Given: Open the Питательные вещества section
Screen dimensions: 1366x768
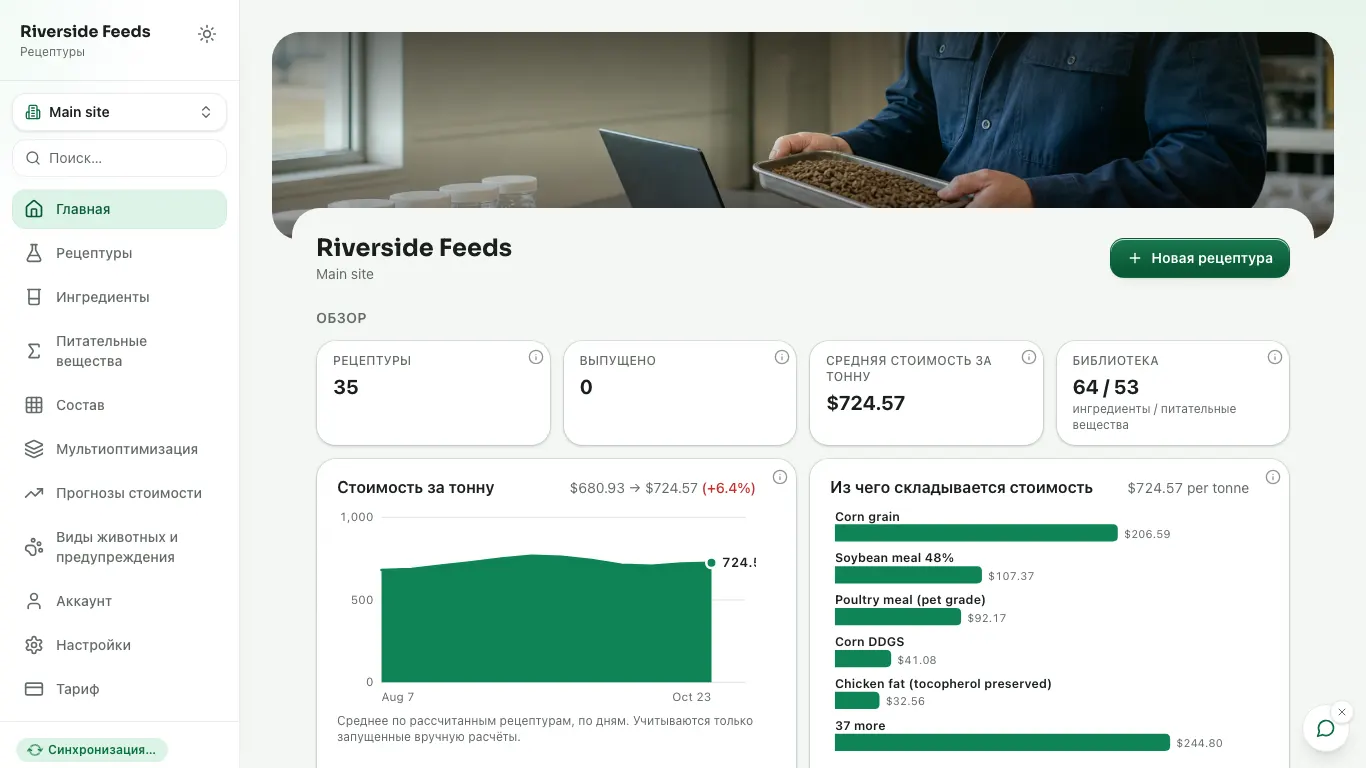Looking at the screenshot, I should click(120, 351).
